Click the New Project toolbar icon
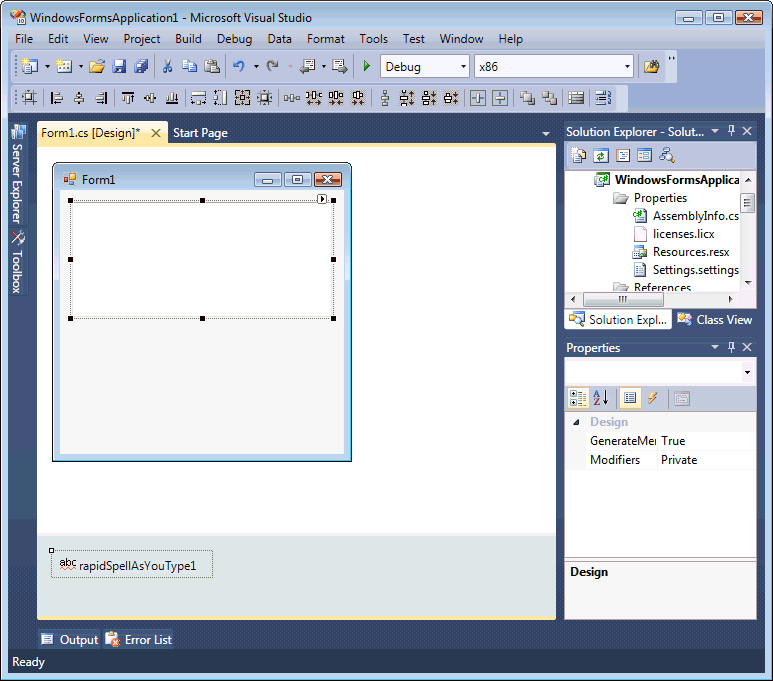Image resolution: width=773 pixels, height=681 pixels. coord(30,66)
